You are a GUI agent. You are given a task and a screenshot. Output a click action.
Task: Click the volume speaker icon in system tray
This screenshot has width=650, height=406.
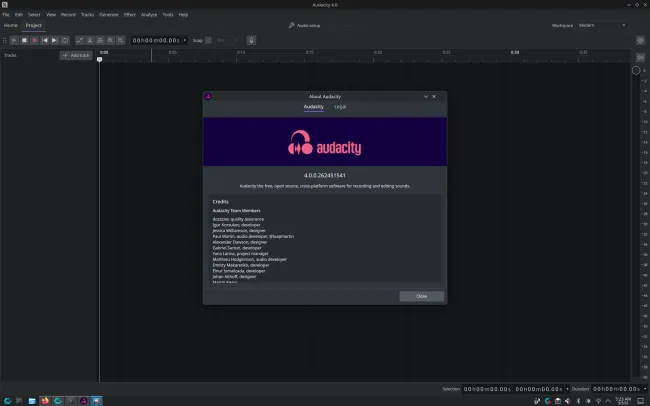click(568, 401)
